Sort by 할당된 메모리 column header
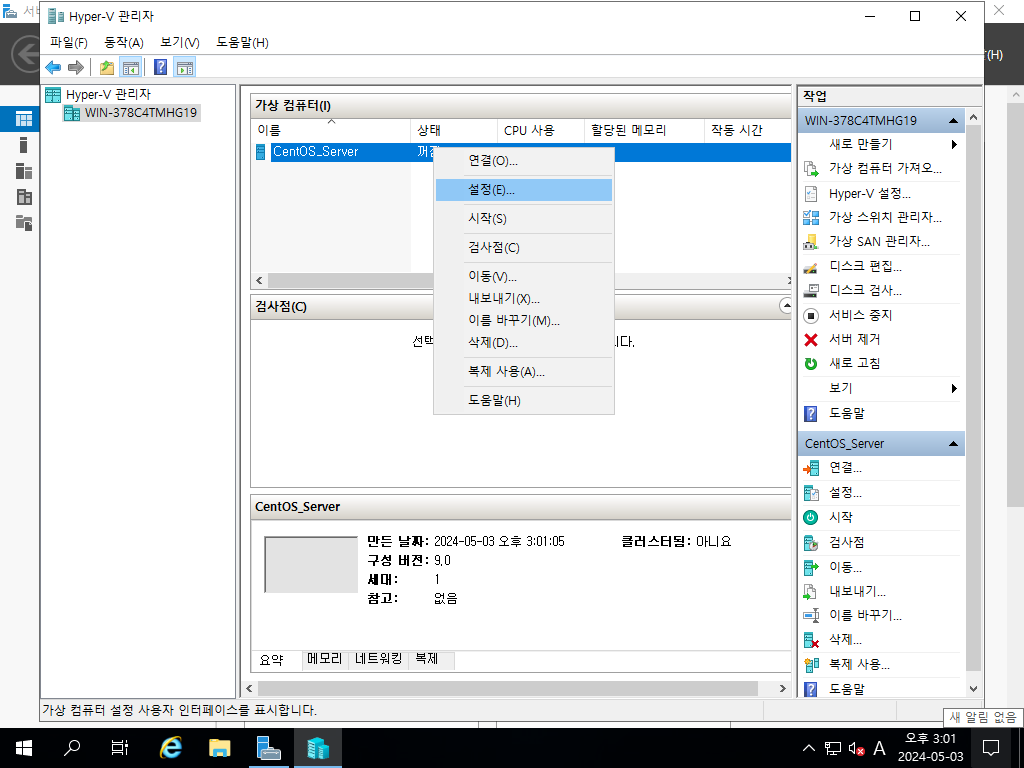Image resolution: width=1024 pixels, height=768 pixels. click(x=644, y=130)
